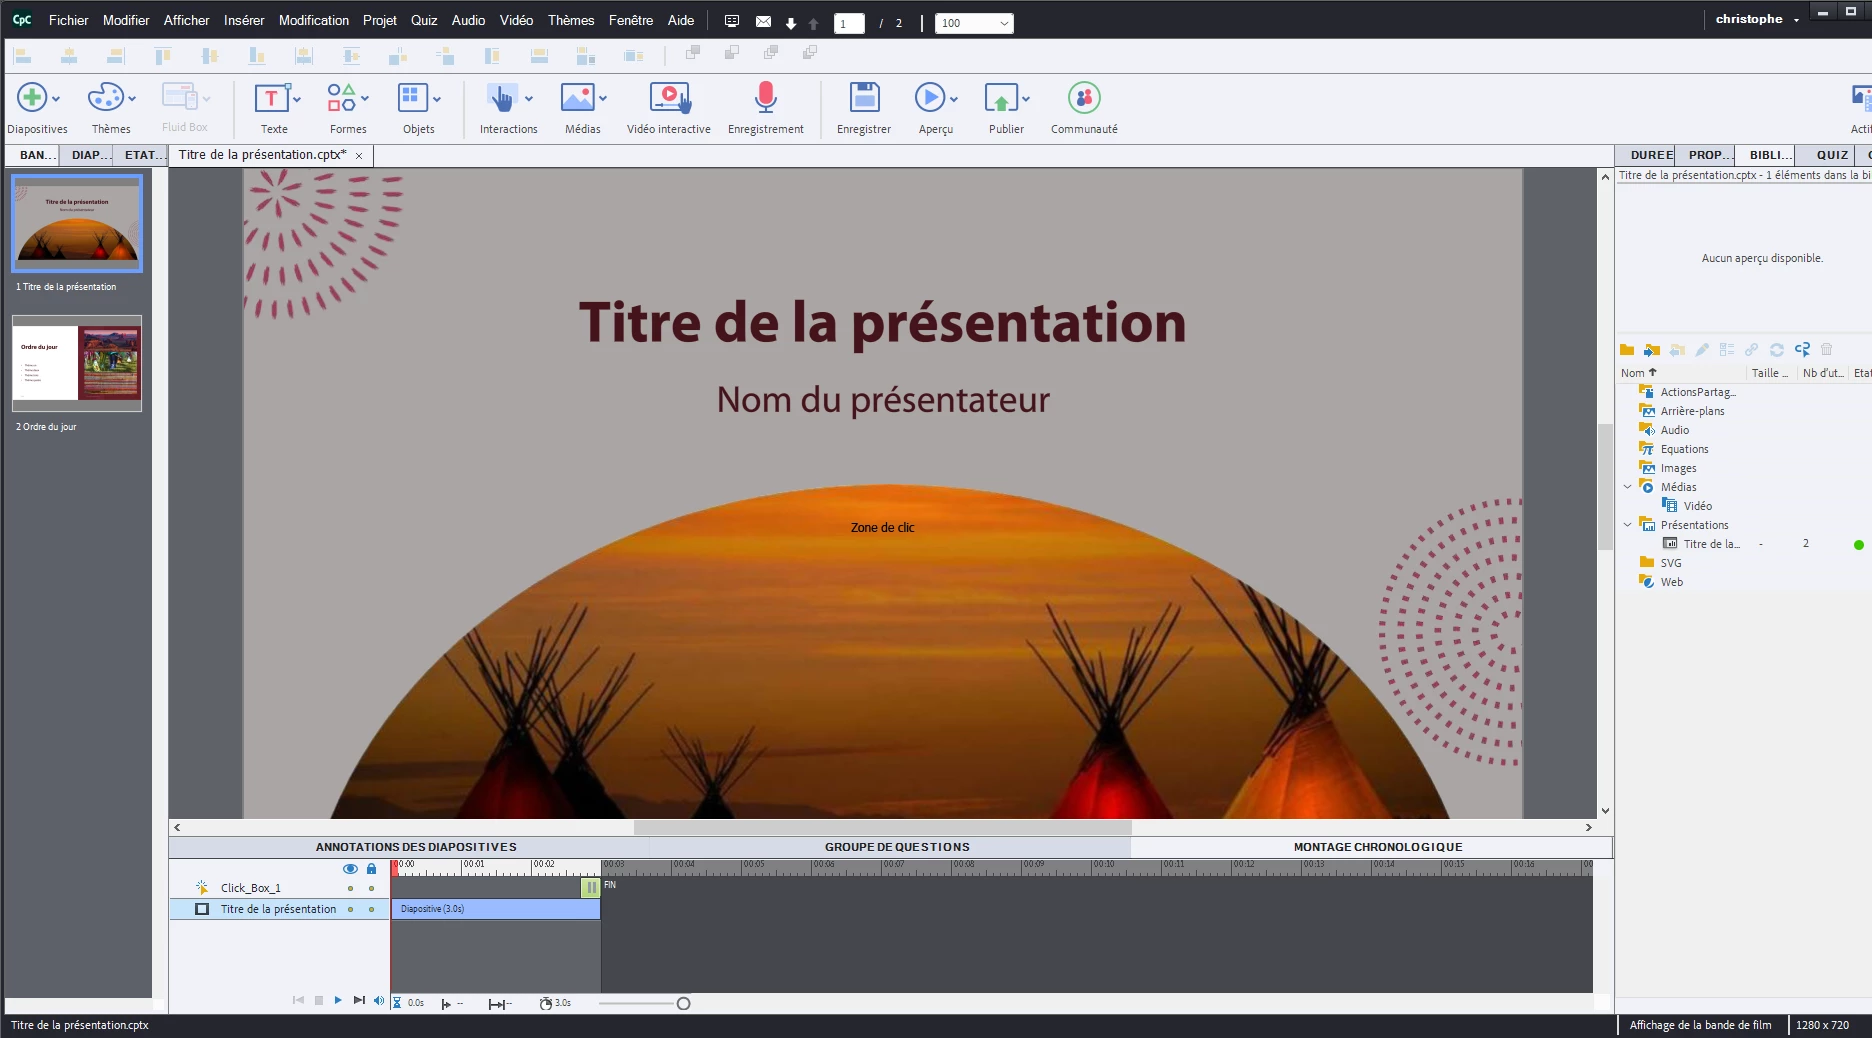Open the Aperçu preview dropdown
Viewport: 1872px width, 1038px height.
(x=954, y=99)
